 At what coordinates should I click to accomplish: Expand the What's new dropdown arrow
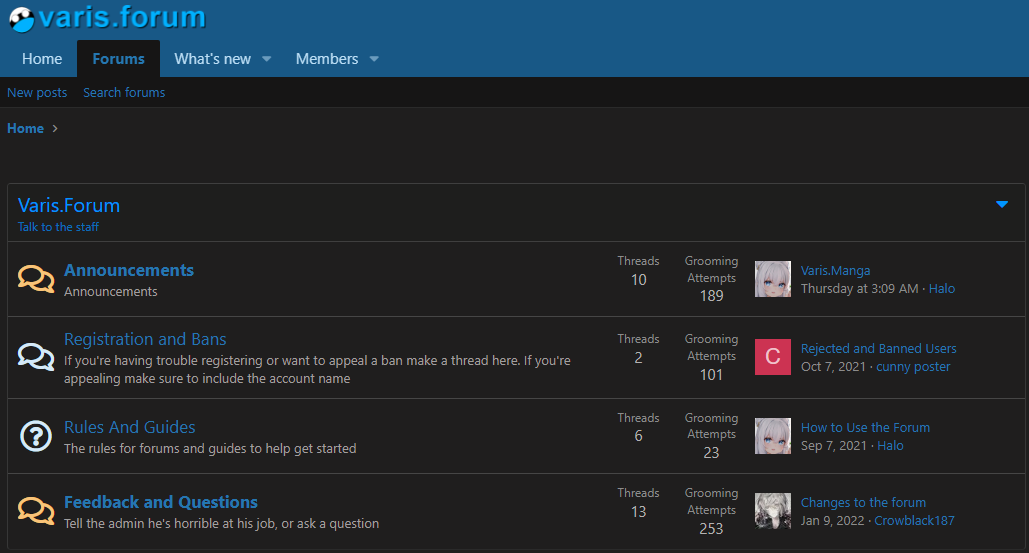pyautogui.click(x=267, y=59)
